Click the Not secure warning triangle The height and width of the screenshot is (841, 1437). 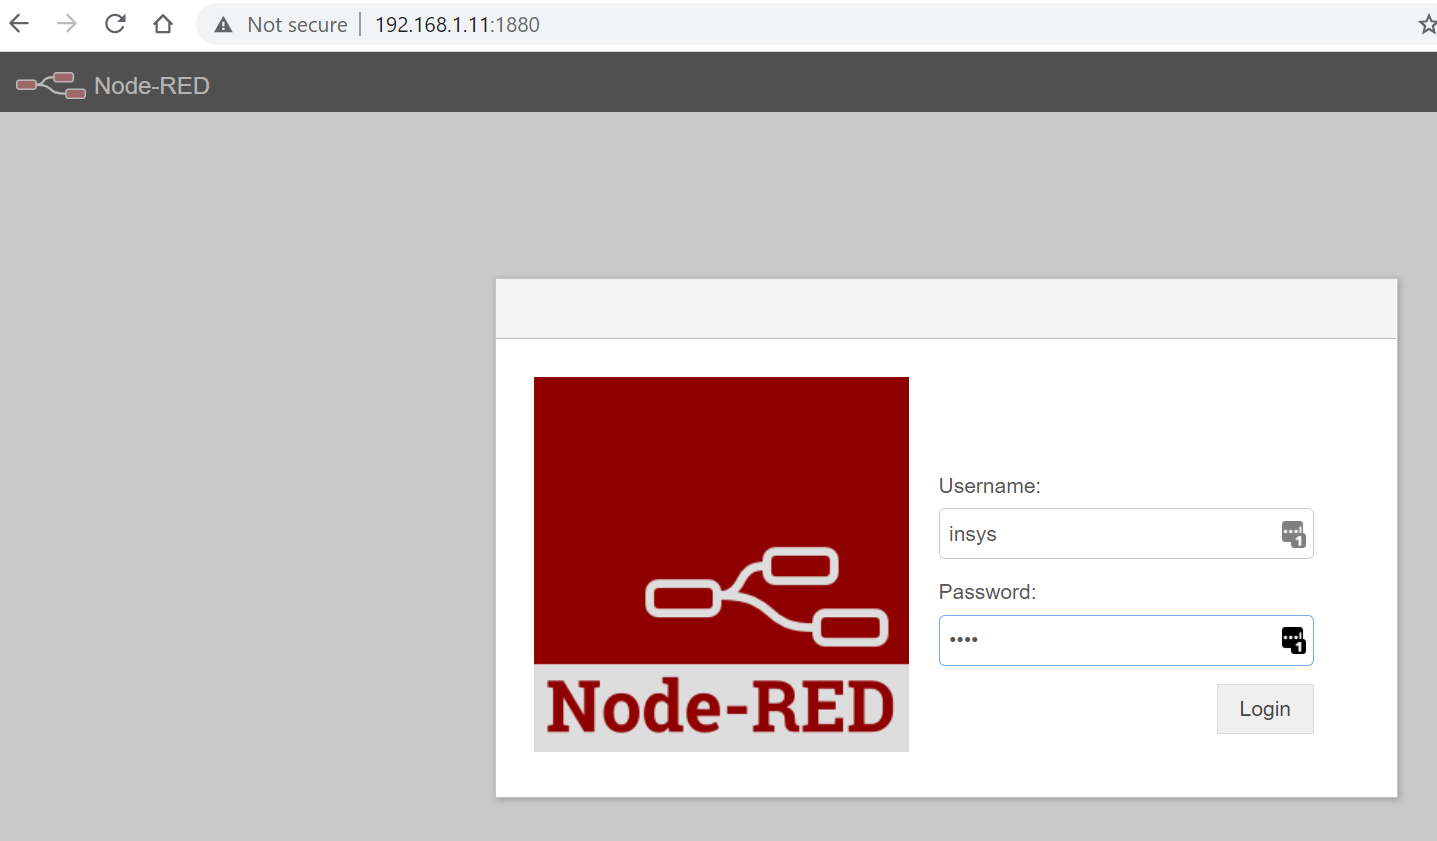[224, 25]
